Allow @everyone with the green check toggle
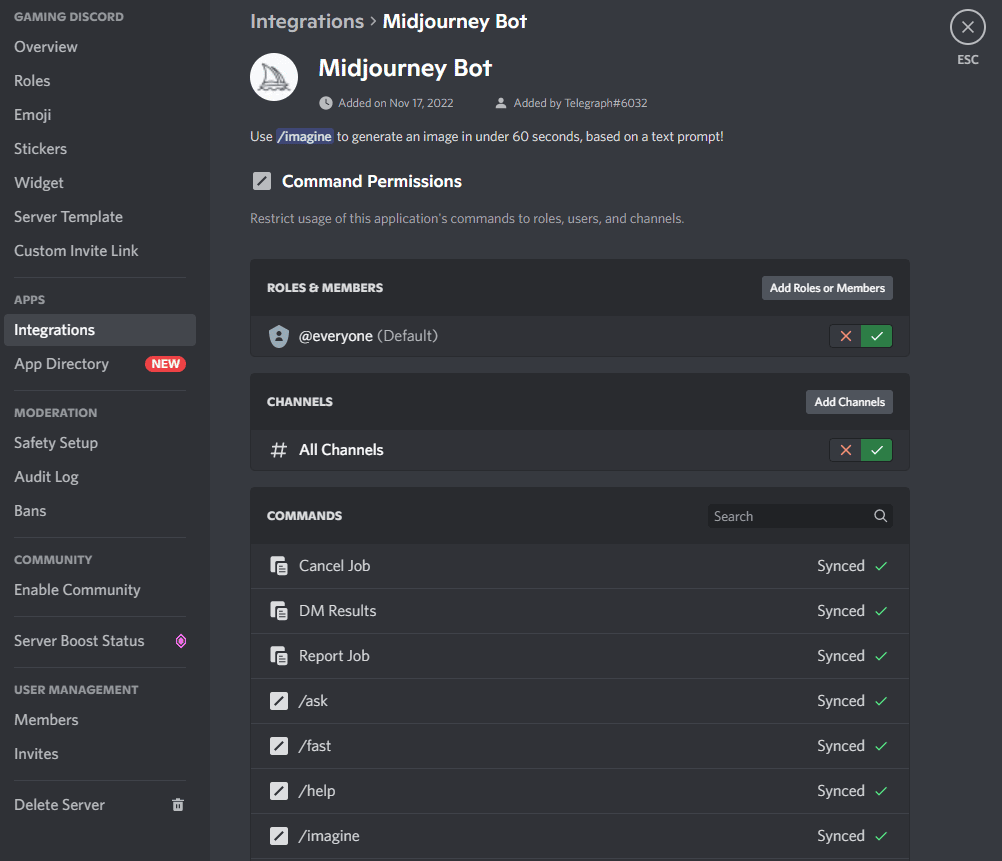Viewport: 1002px width, 861px height. pos(877,336)
